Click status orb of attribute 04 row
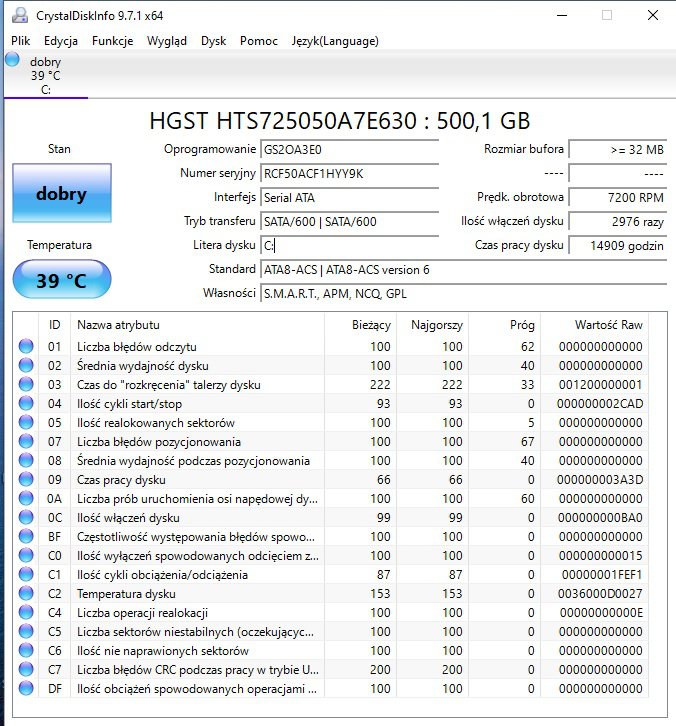The width and height of the screenshot is (676, 726). (26, 403)
